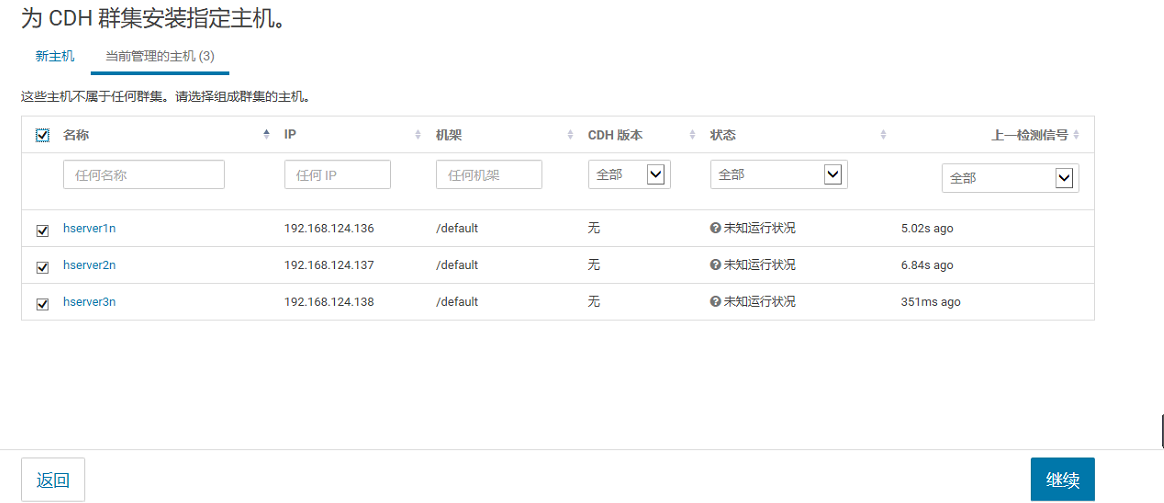The height and width of the screenshot is (503, 1164).
Task: Switch to the 新主机 tab
Action: [x=55, y=56]
